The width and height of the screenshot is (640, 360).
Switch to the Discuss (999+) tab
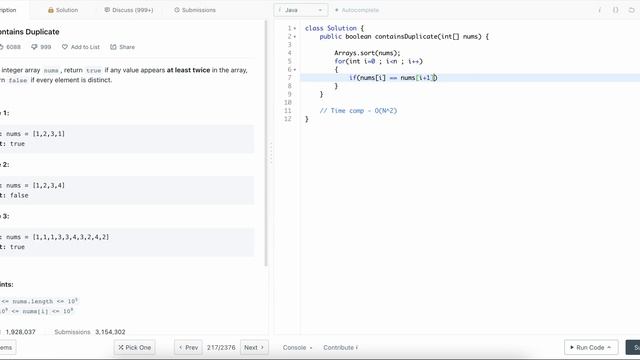(129, 10)
